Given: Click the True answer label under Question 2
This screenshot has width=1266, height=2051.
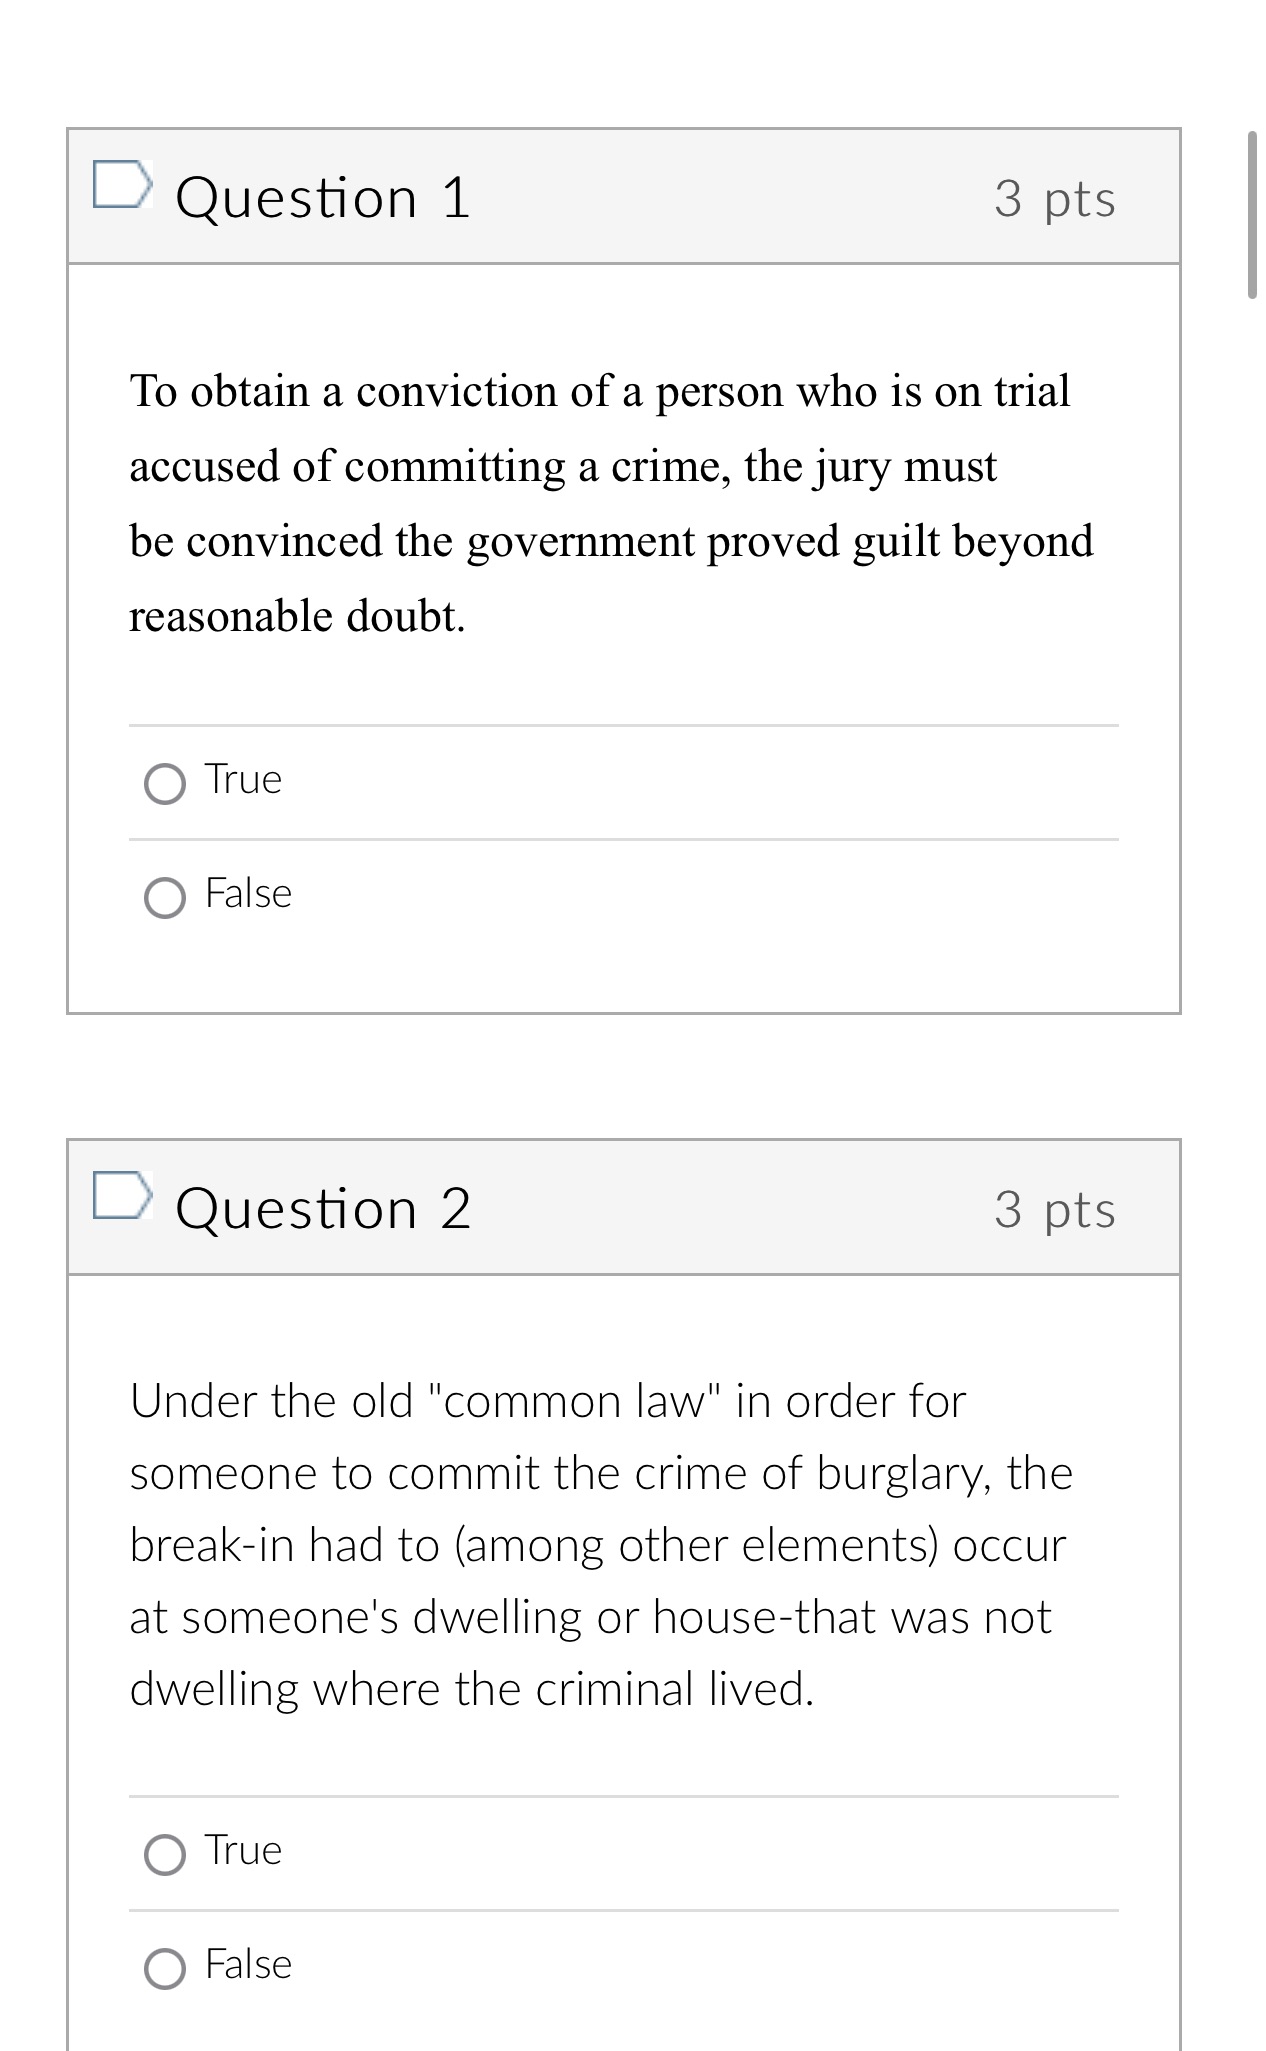Looking at the screenshot, I should click(243, 1851).
